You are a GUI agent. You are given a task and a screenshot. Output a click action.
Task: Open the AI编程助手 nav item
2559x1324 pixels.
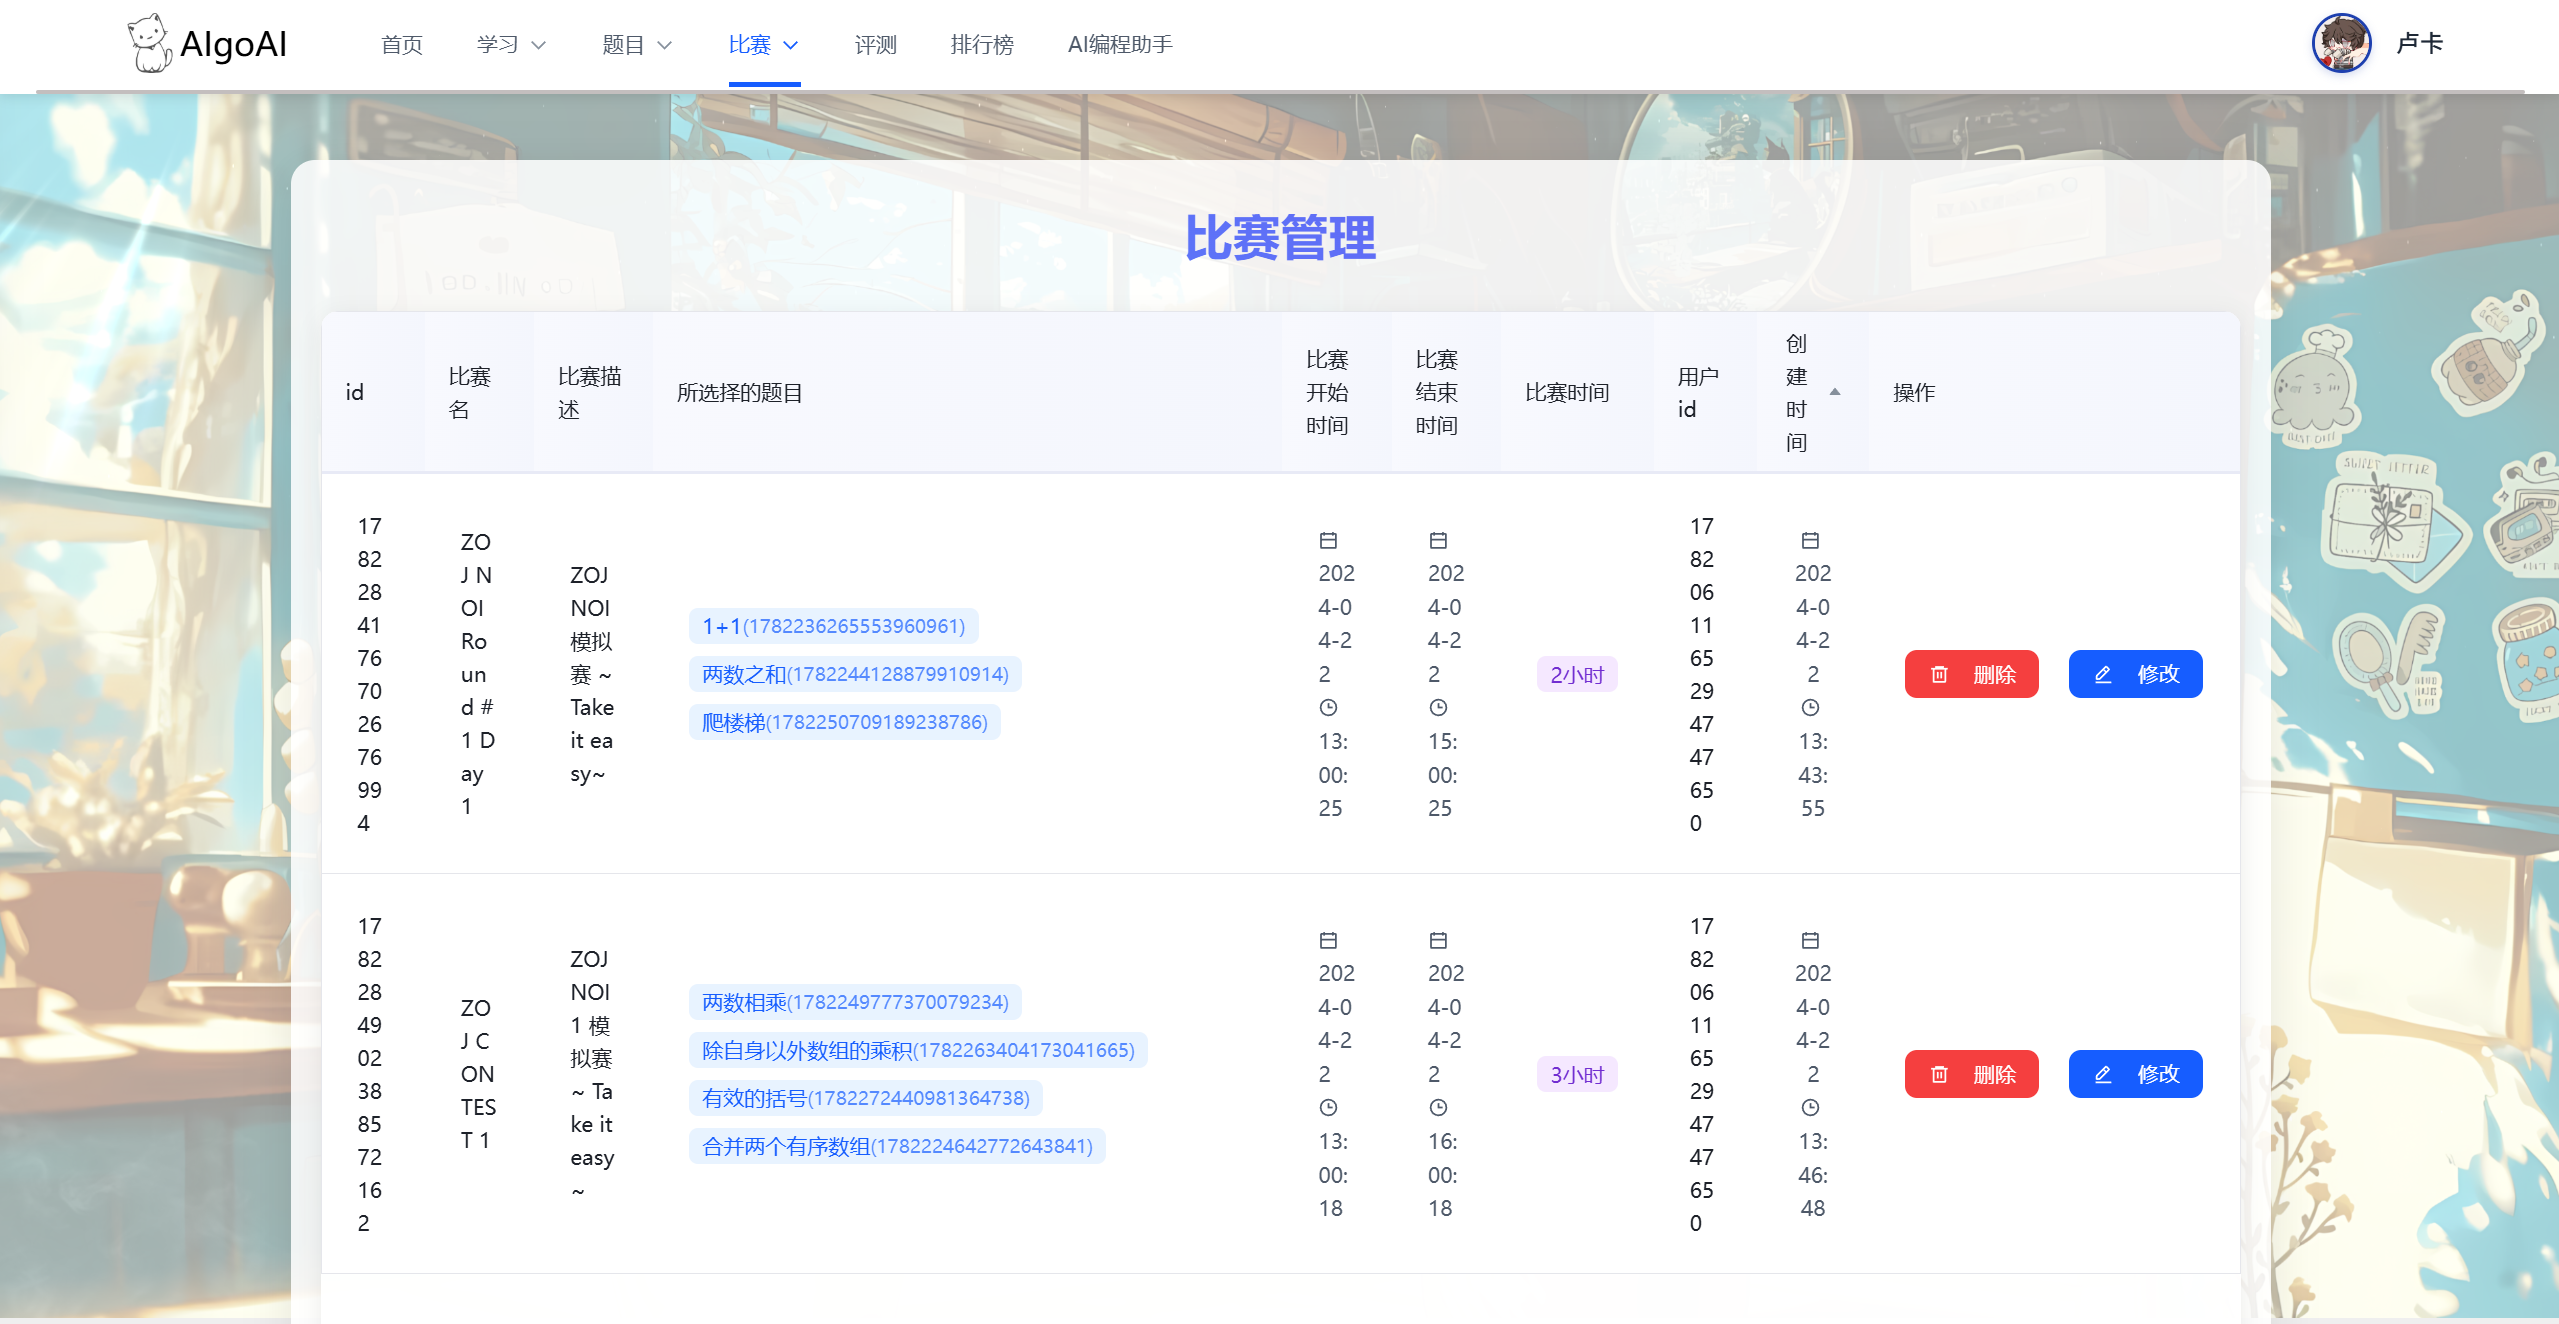click(1119, 45)
